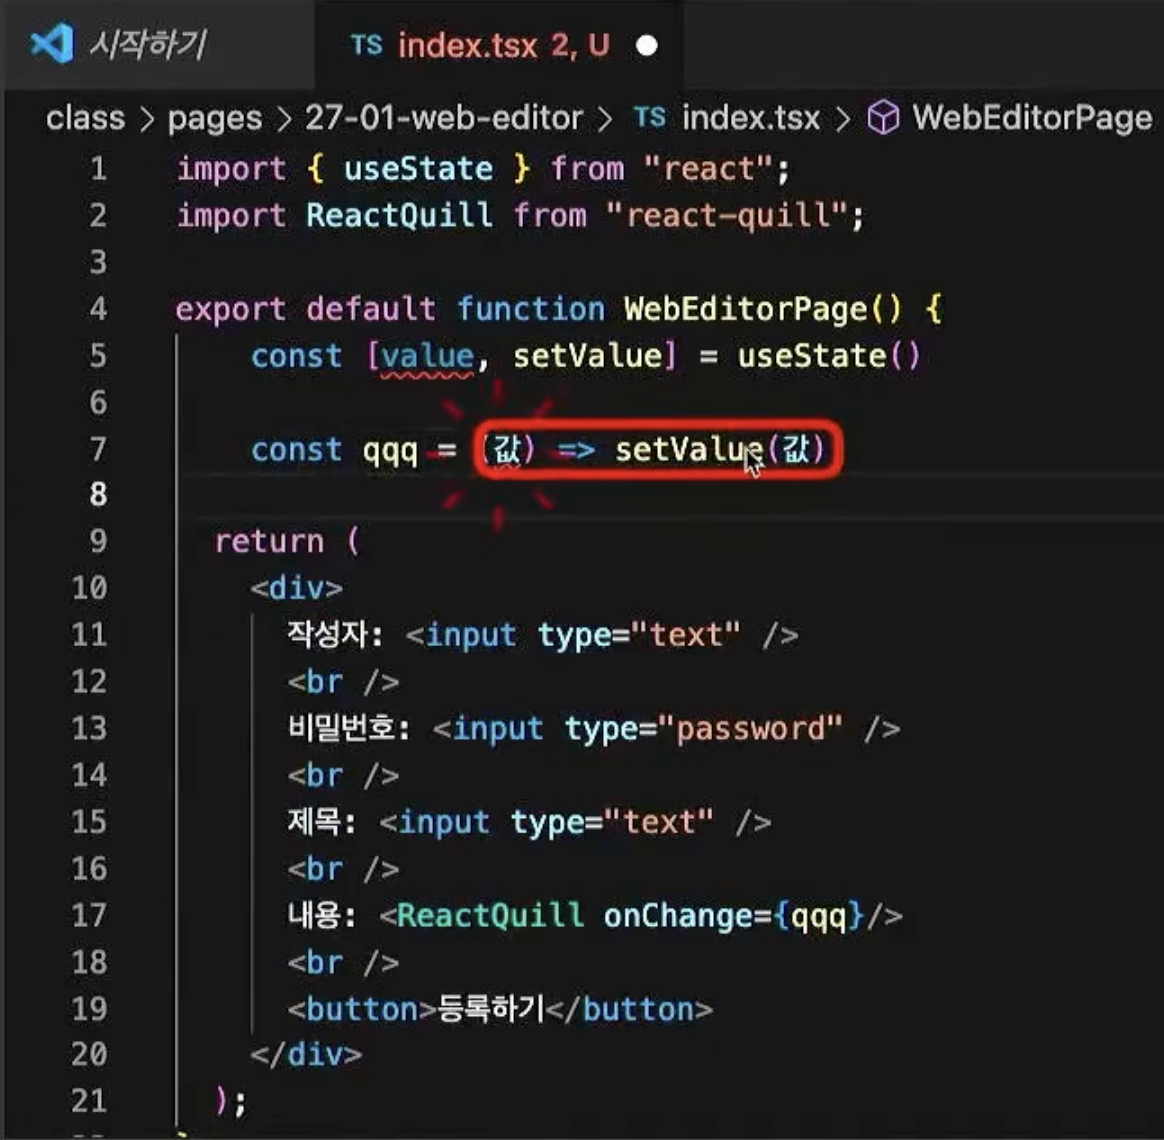Image resolution: width=1164 pixels, height=1140 pixels.
Task: Click the chevron after index.tsx in breadcrumb
Action: (843, 119)
